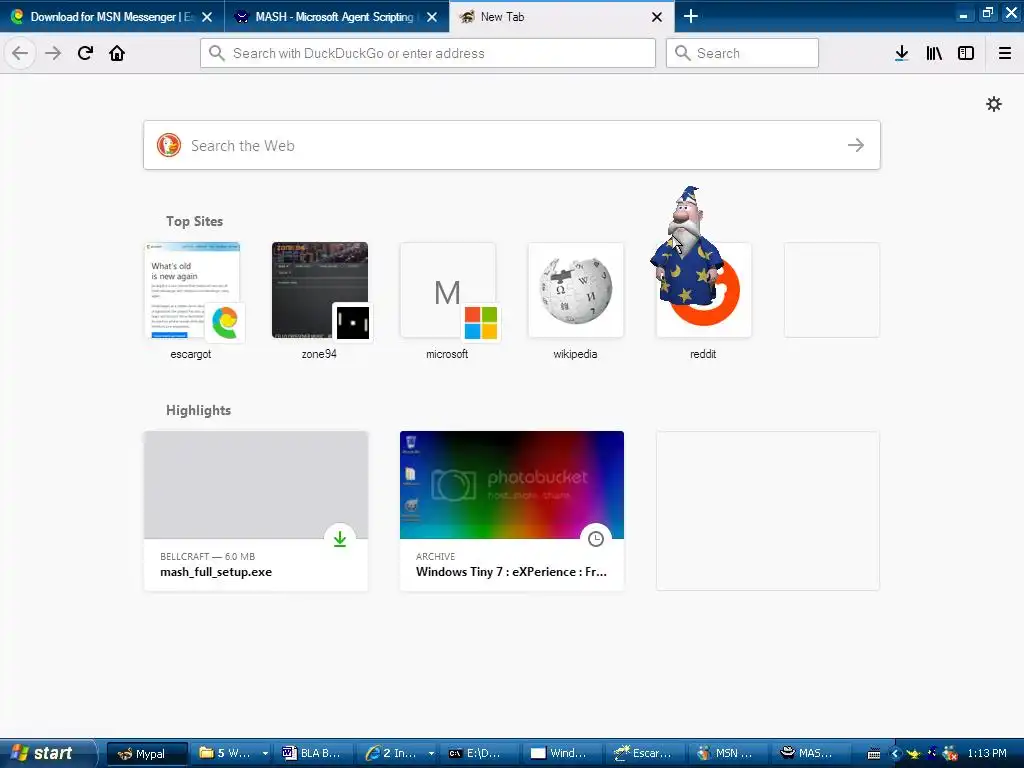1024x768 pixels.
Task: Switch to Wind... taskbar window
Action: [564, 754]
